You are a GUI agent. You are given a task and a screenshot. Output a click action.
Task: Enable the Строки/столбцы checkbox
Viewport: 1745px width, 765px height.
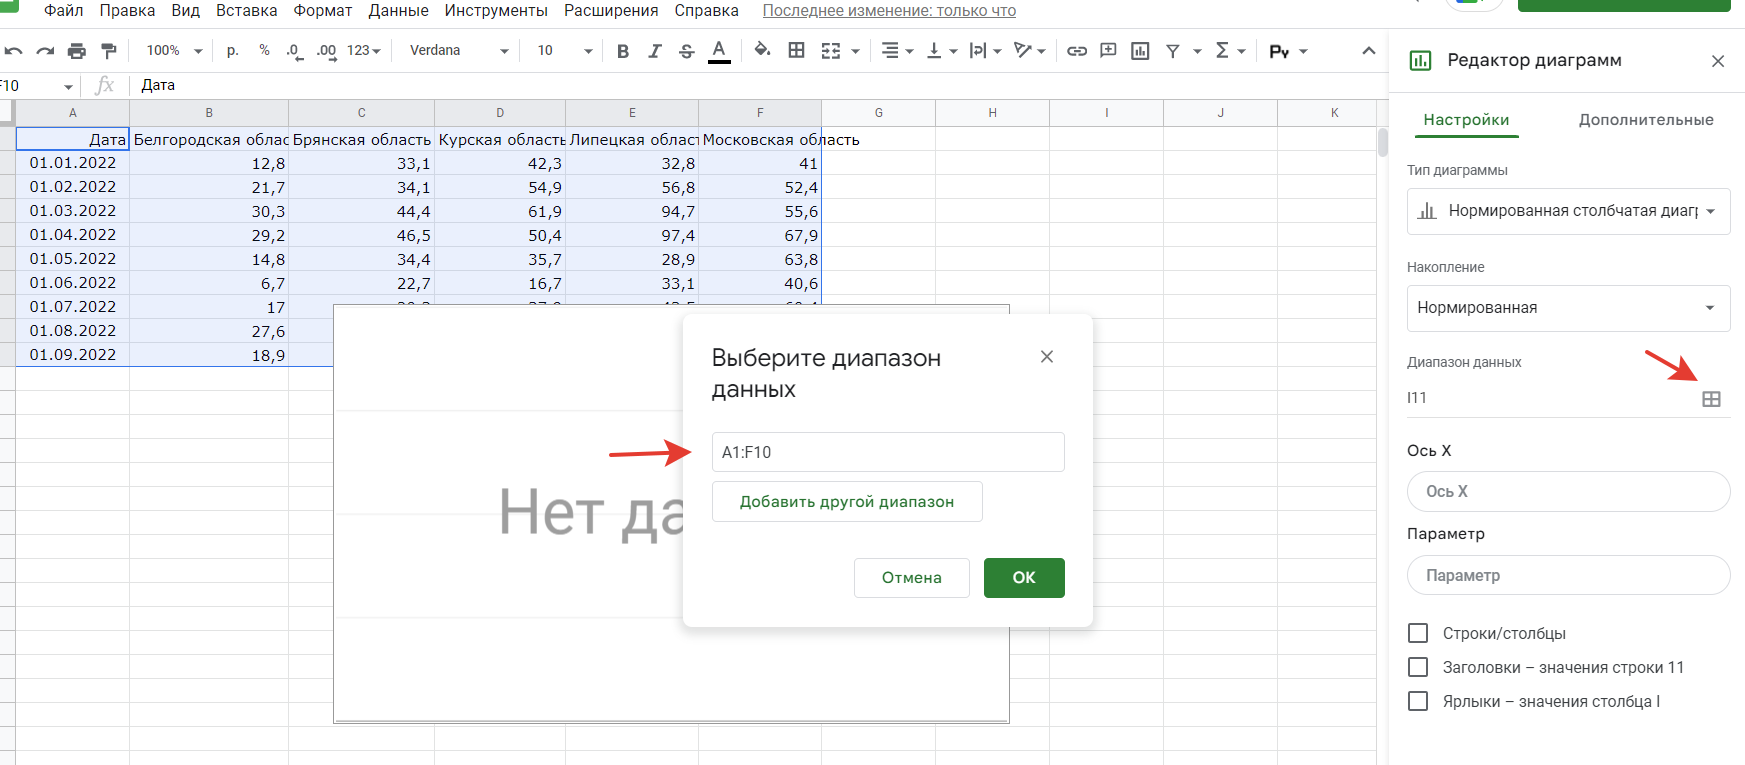(x=1418, y=633)
